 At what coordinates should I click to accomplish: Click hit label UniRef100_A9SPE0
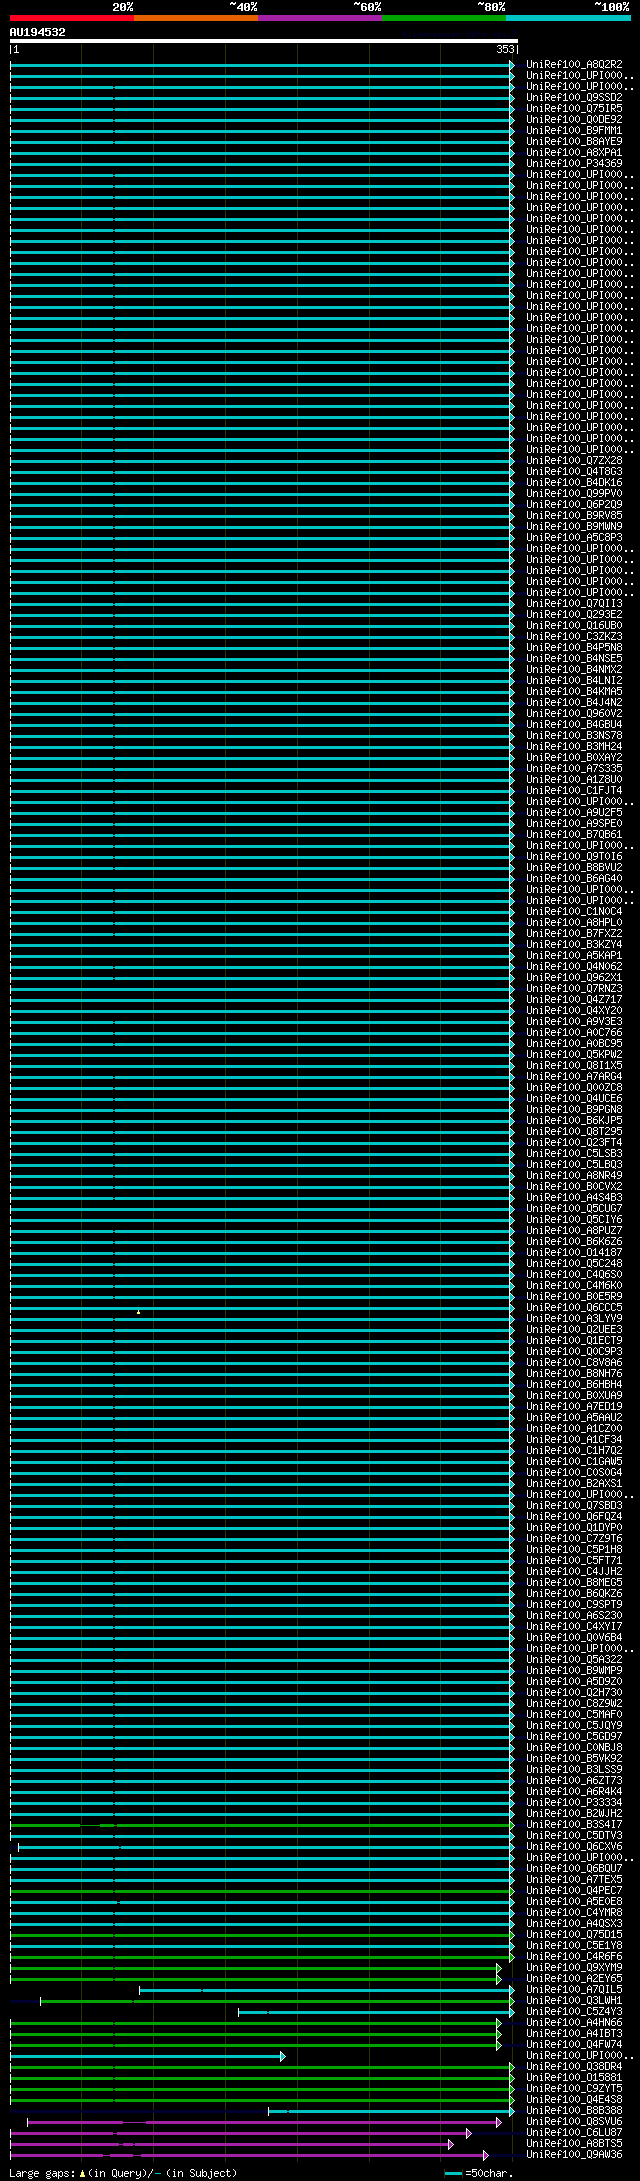574,823
